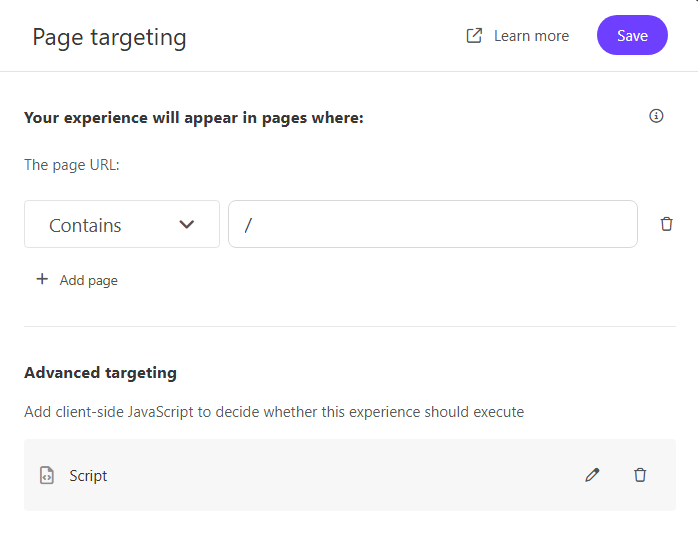
Task: Open the Contains match type dropdown
Action: point(121,225)
